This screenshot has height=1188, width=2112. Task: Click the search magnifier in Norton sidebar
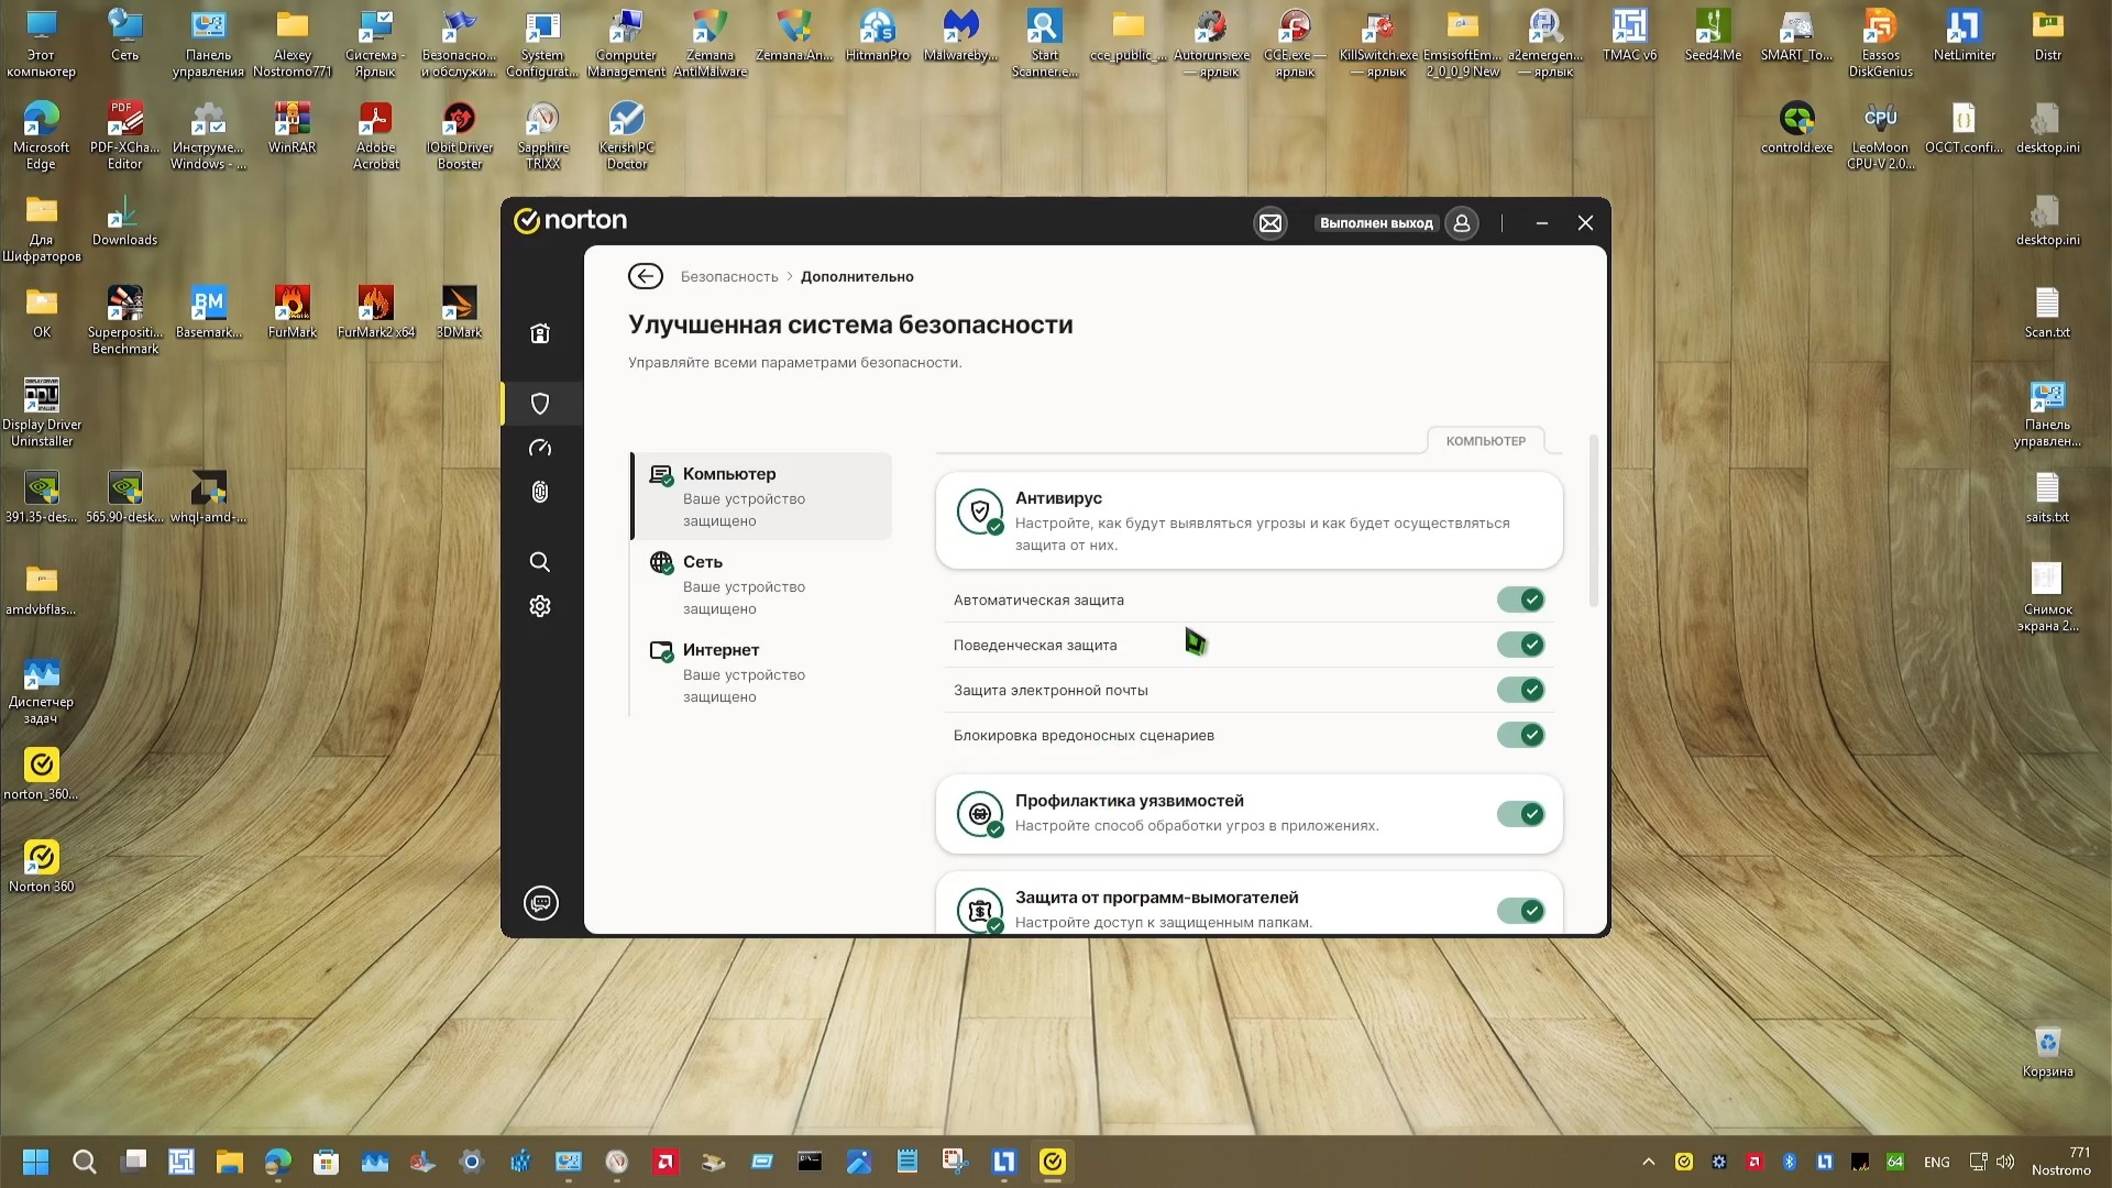(540, 562)
